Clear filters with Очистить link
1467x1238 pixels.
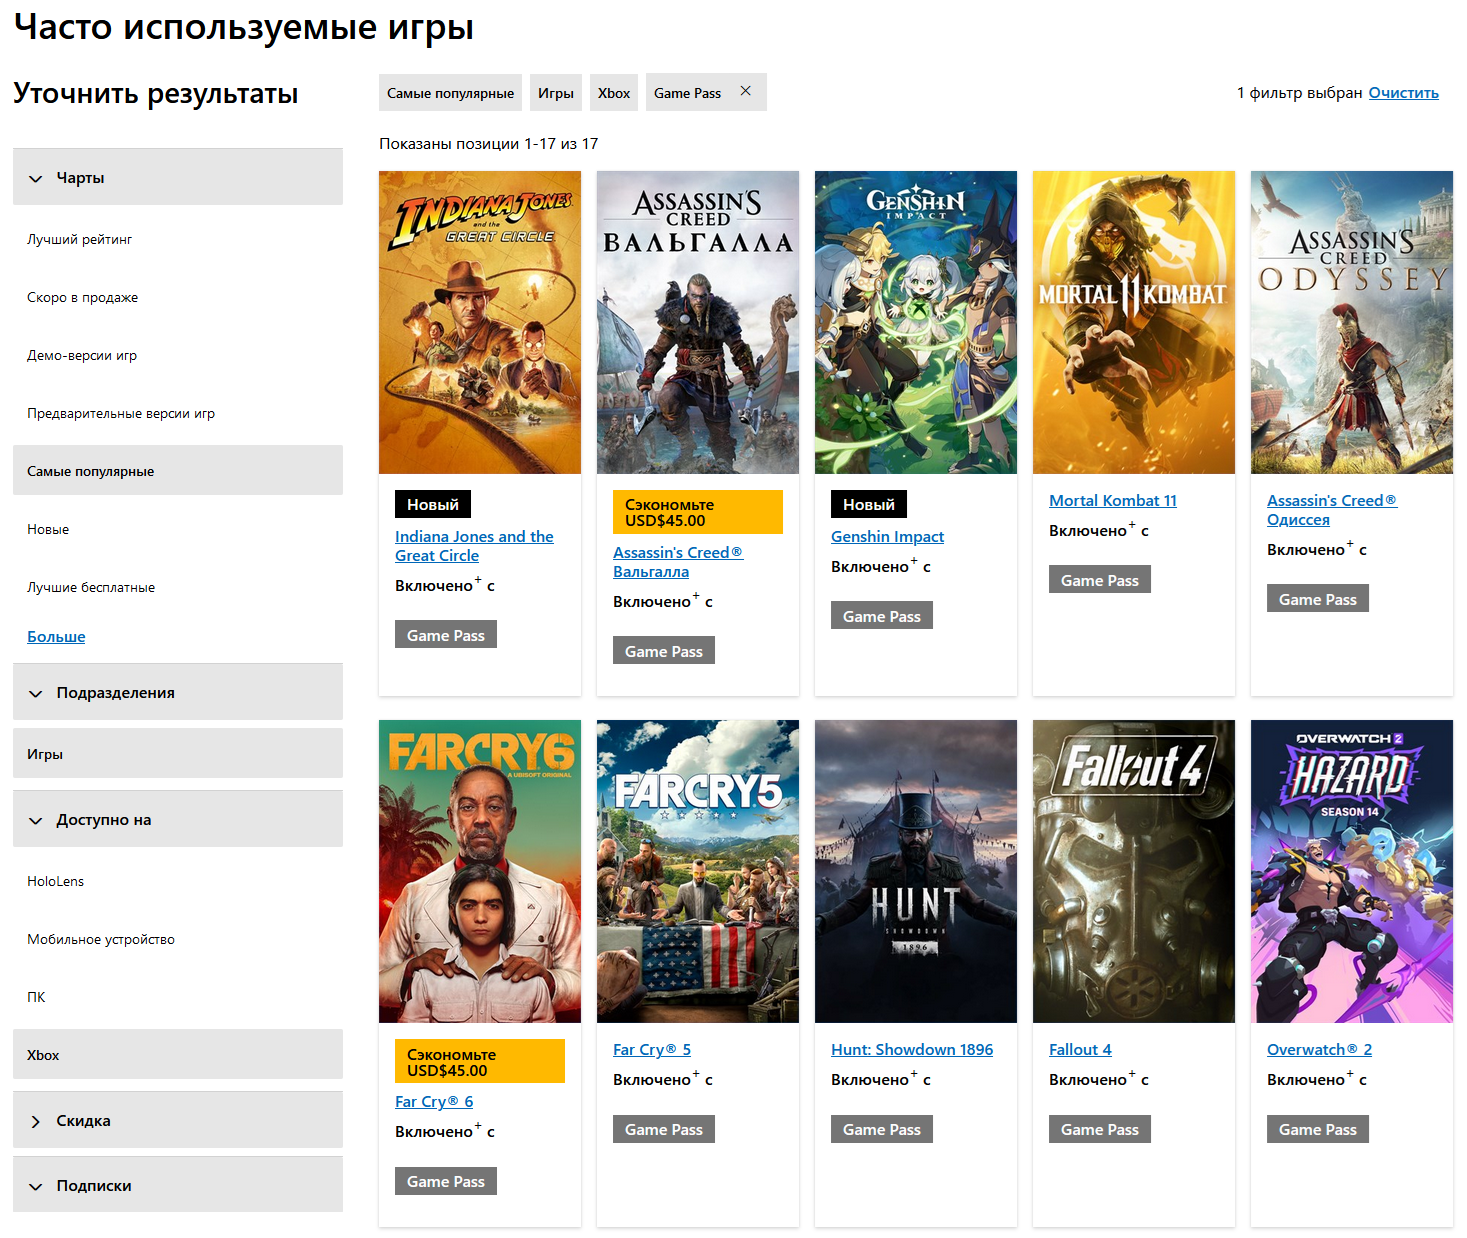click(x=1403, y=93)
